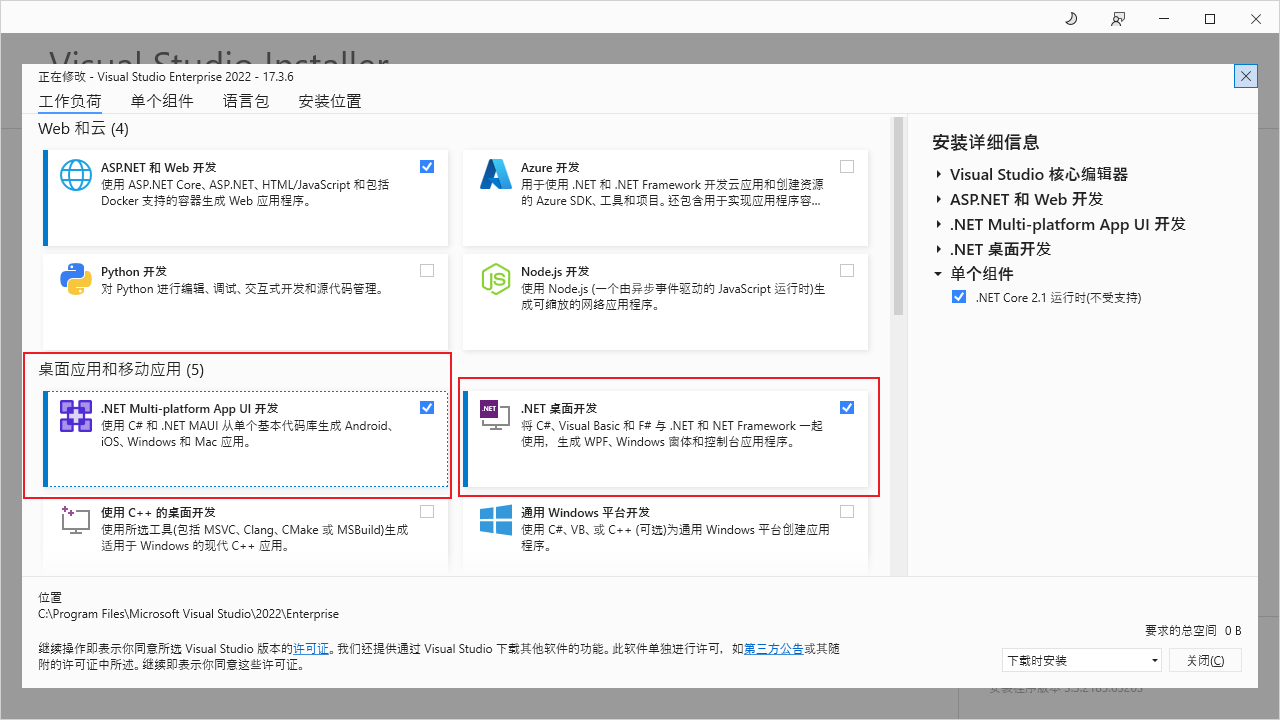Click the Web 和云 (4) section heading
The width and height of the screenshot is (1280, 720).
point(84,128)
